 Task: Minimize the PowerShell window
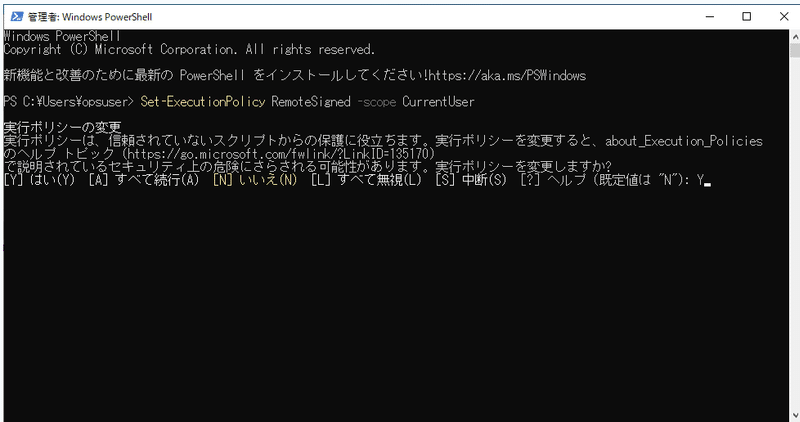pos(710,16)
